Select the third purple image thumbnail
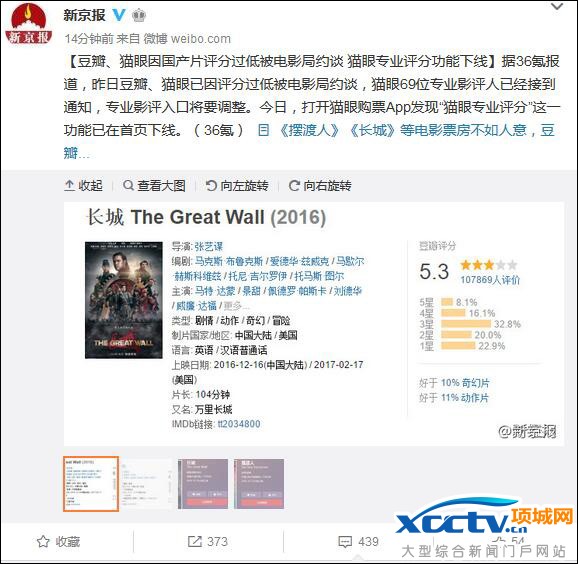This screenshot has width=578, height=564. click(x=203, y=484)
